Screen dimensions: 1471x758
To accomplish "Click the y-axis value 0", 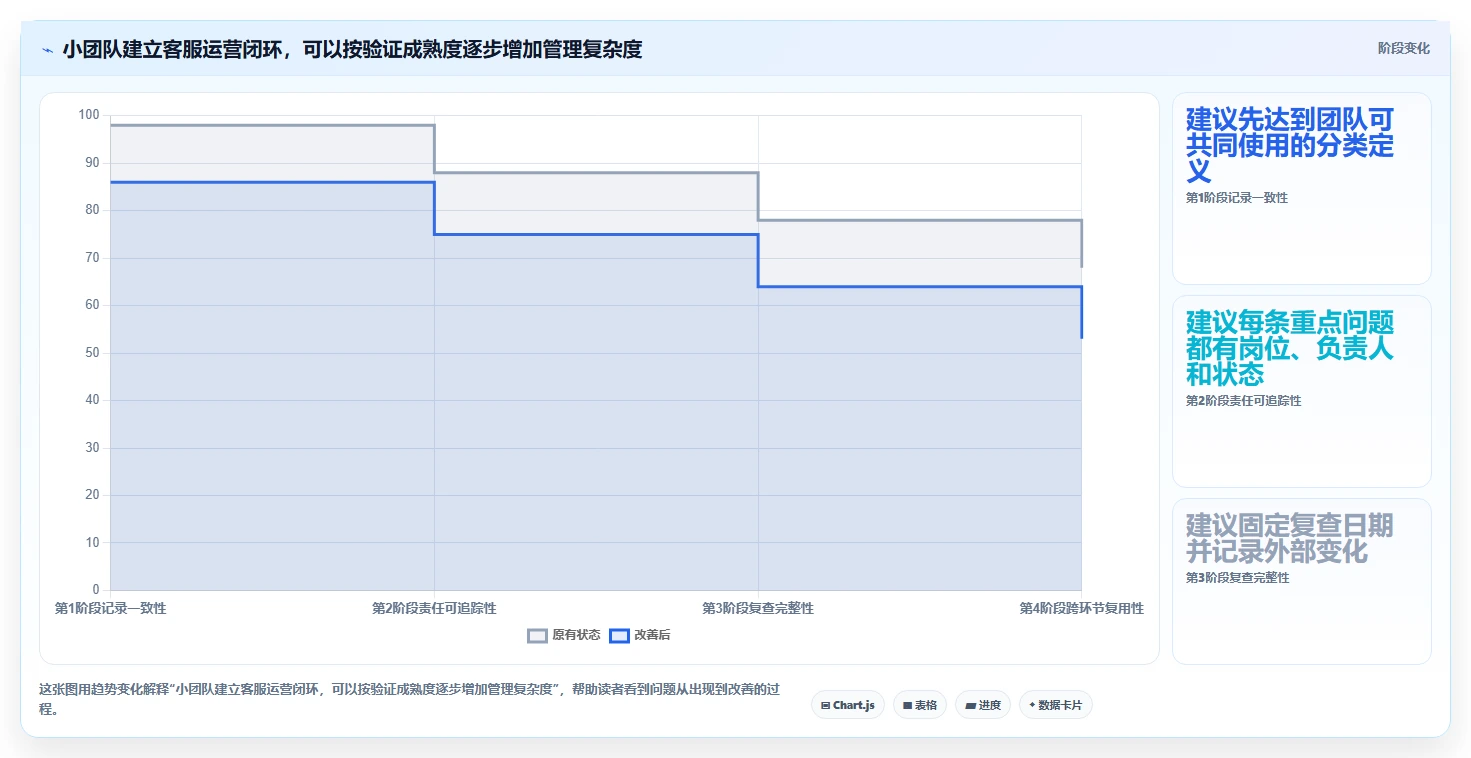I will tap(96, 590).
